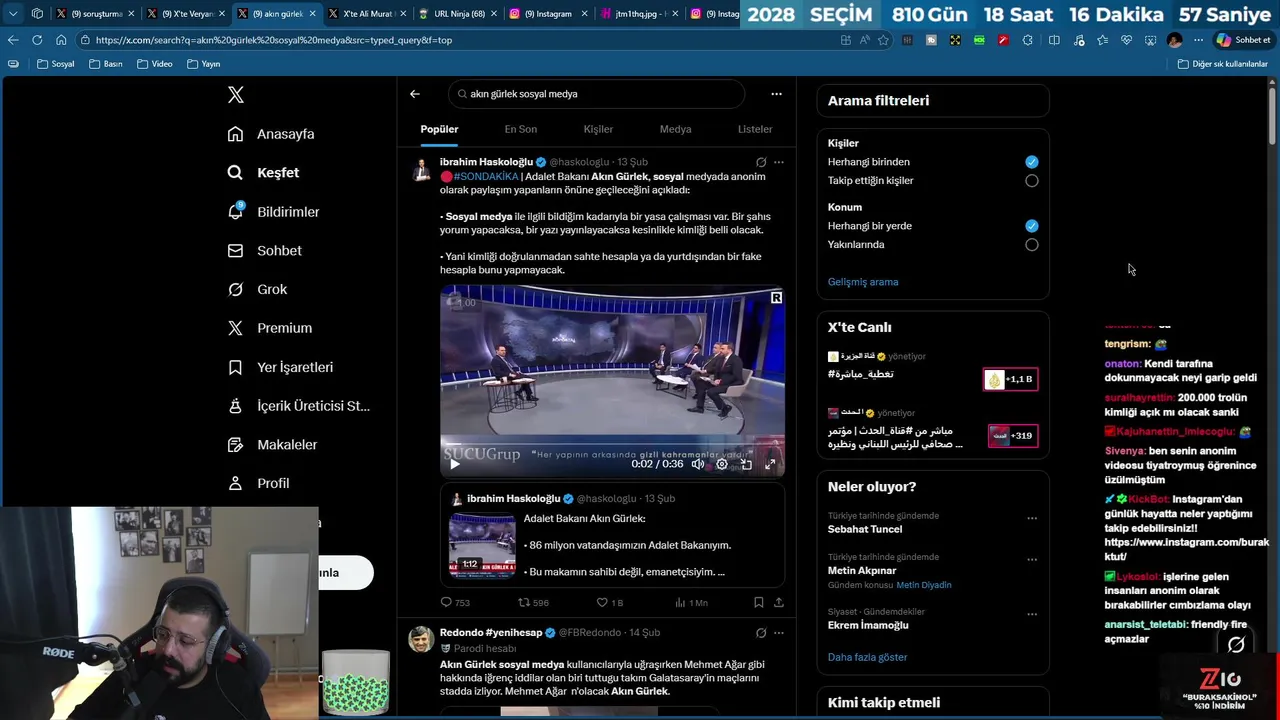The width and height of the screenshot is (1280, 720).
Task: Select Takip ettiğin kişiler radio option
Action: 1032,181
